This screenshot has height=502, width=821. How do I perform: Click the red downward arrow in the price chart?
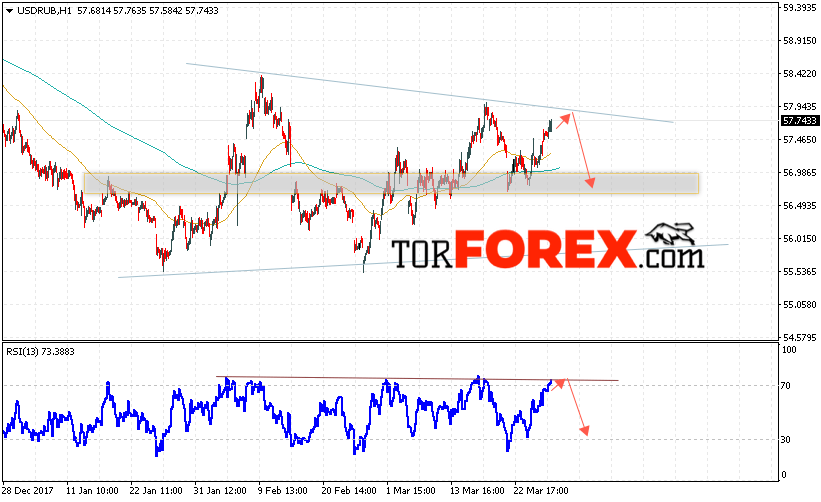582,150
